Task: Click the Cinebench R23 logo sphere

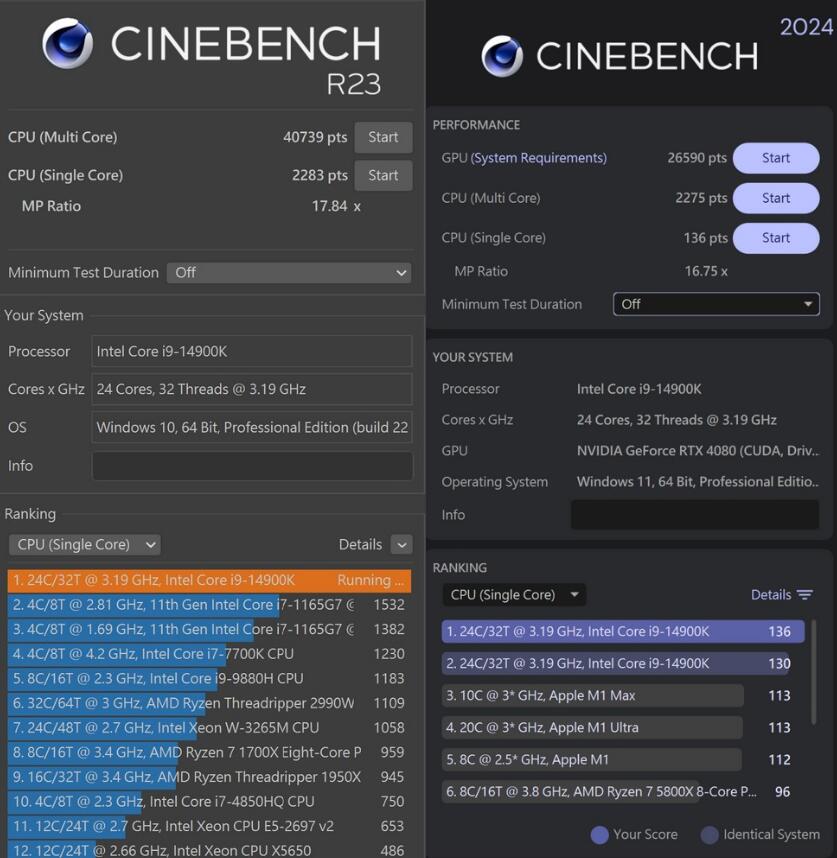Action: pos(68,43)
